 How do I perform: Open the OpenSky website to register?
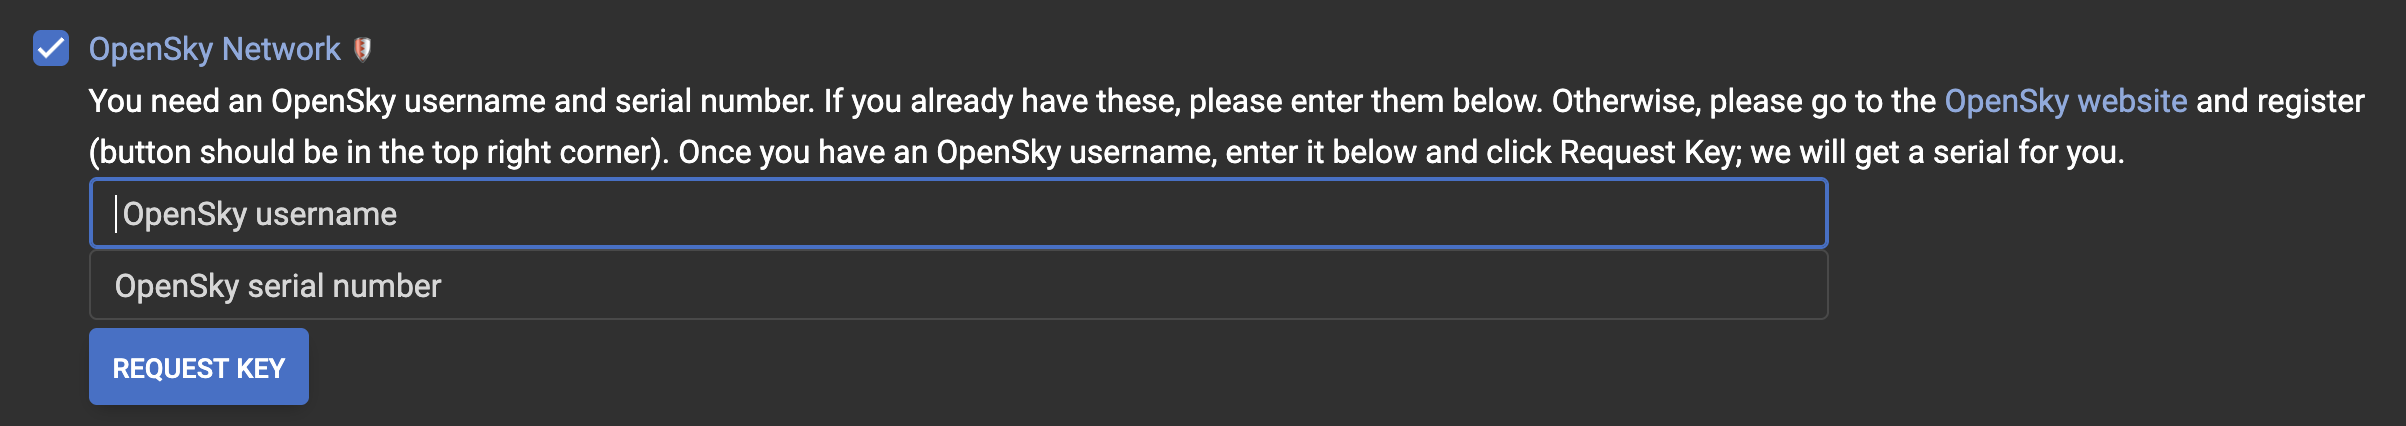point(2065,101)
